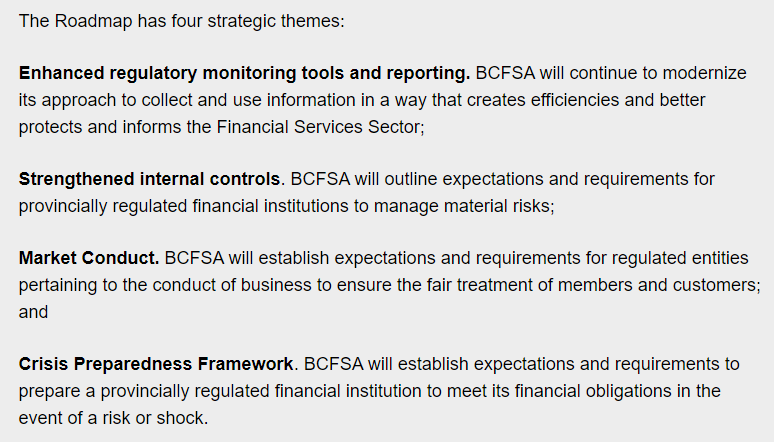Click the bold 'Strengthened internal controls' heading
Viewport: 774px width, 442px height.
150,179
